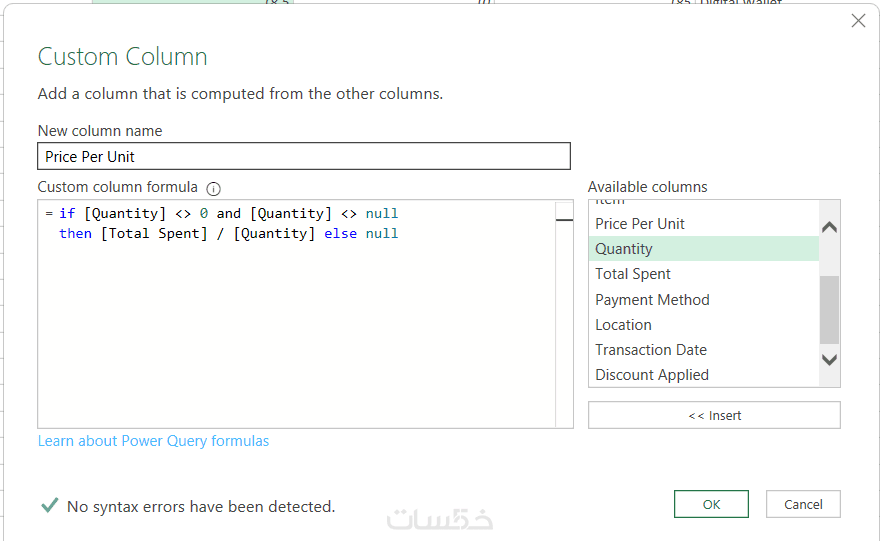880x541 pixels.
Task: Click the New column name field
Action: pyautogui.click(x=304, y=156)
